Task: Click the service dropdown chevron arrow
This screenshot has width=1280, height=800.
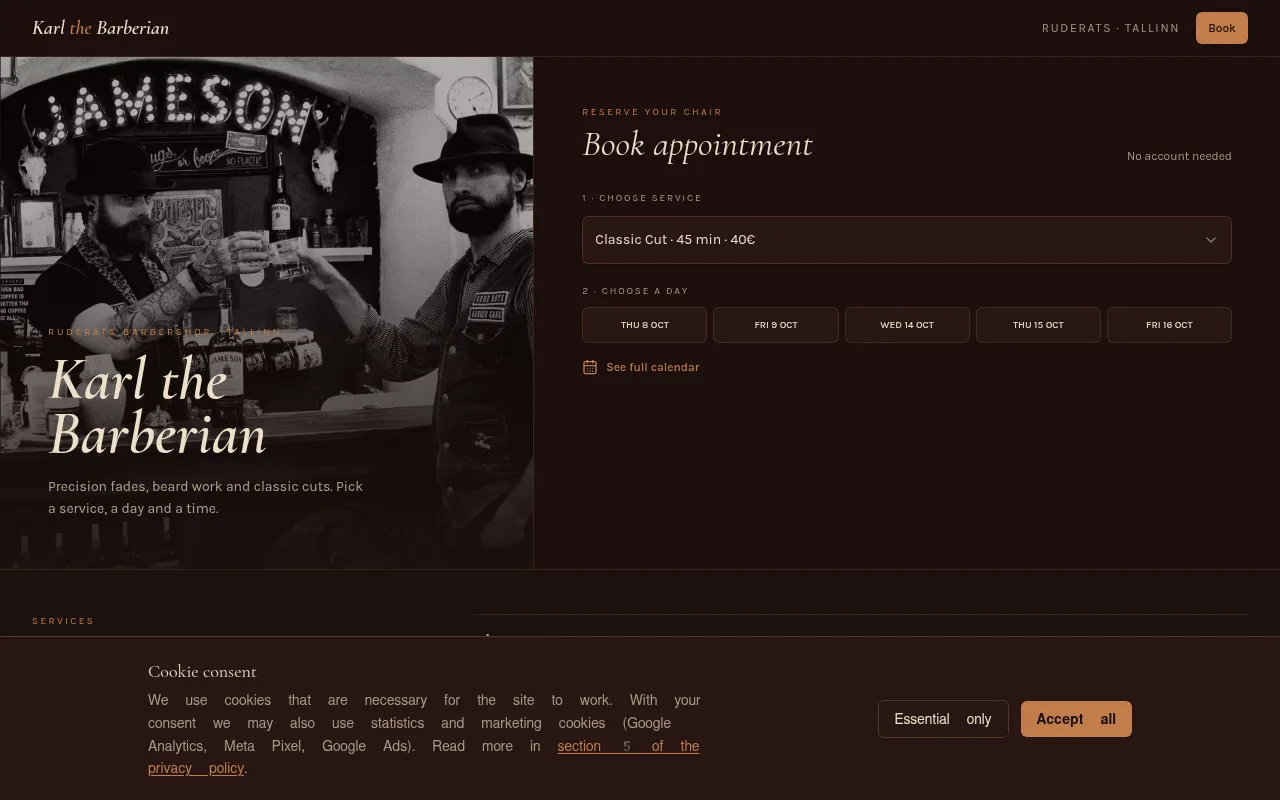Action: [1211, 240]
